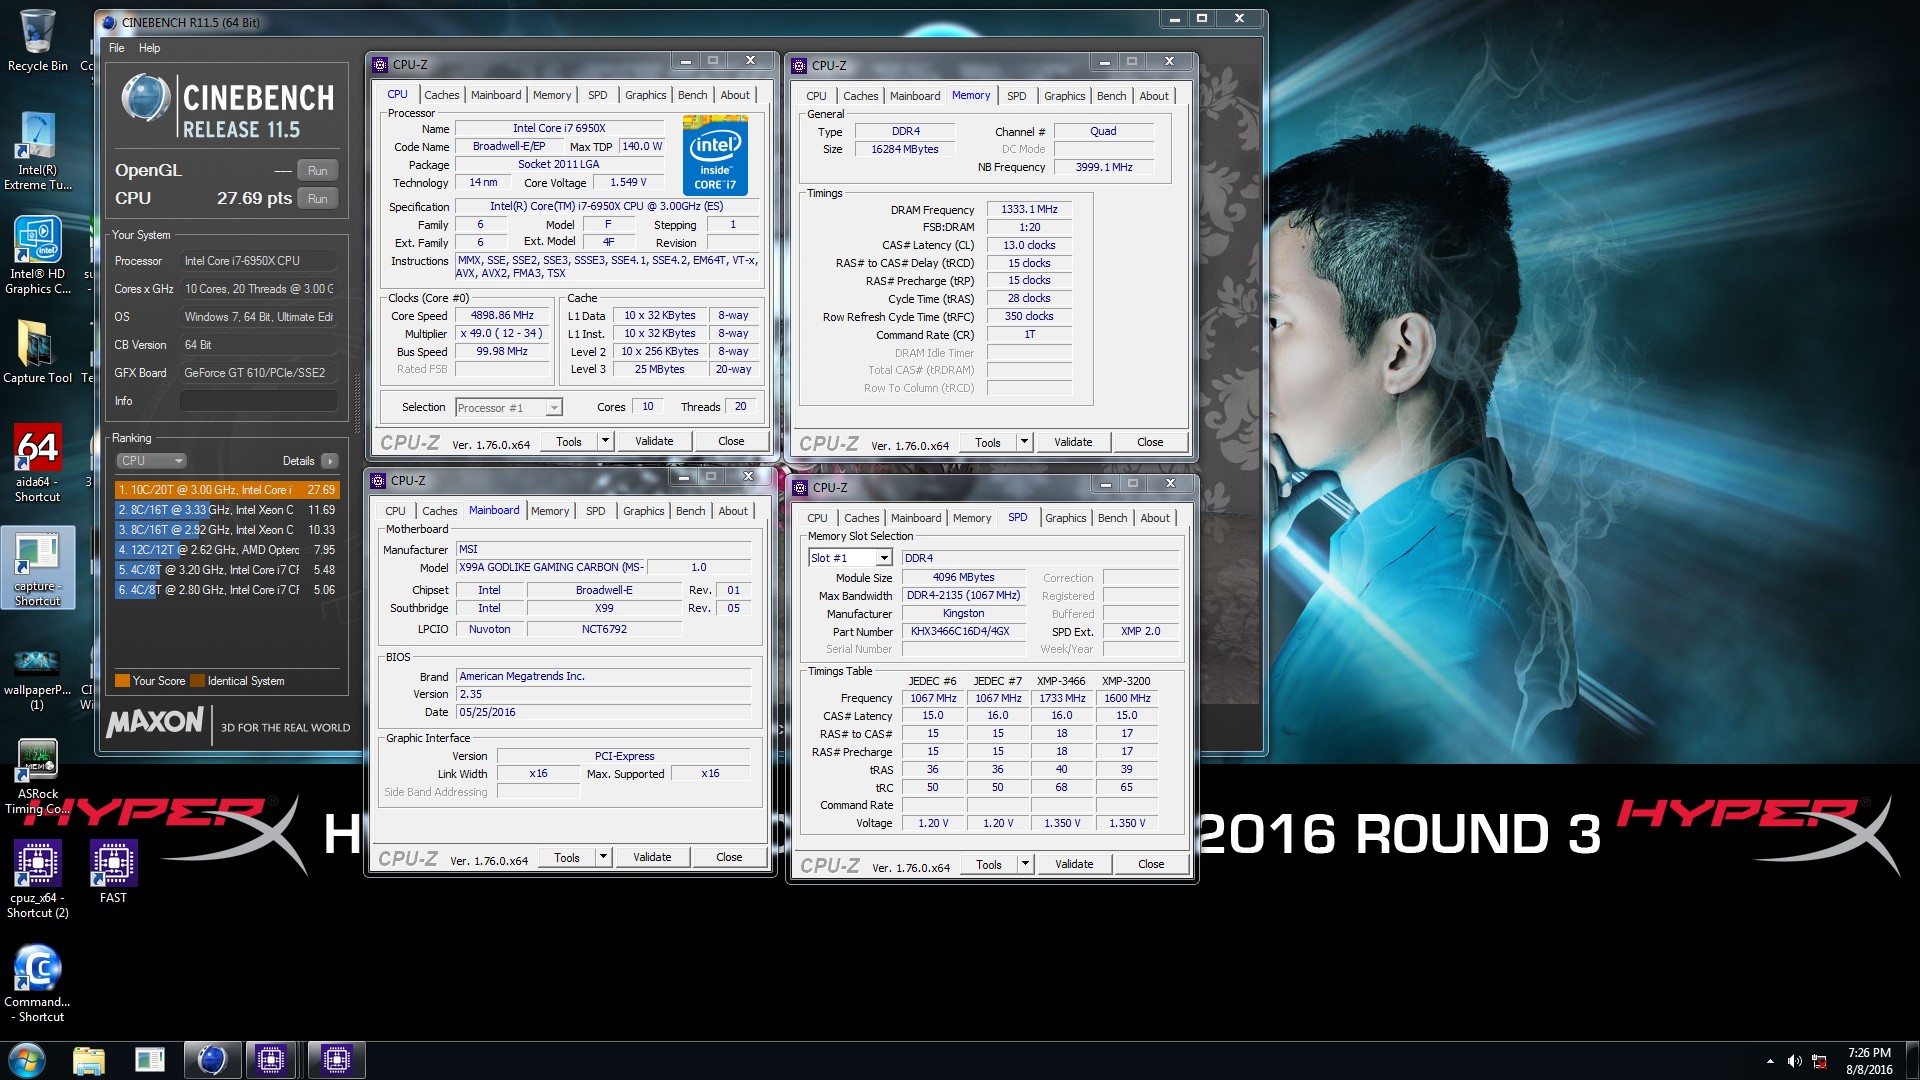Open the Cinebench Help menu
Viewport: 1920px width, 1080px height.
coord(149,48)
